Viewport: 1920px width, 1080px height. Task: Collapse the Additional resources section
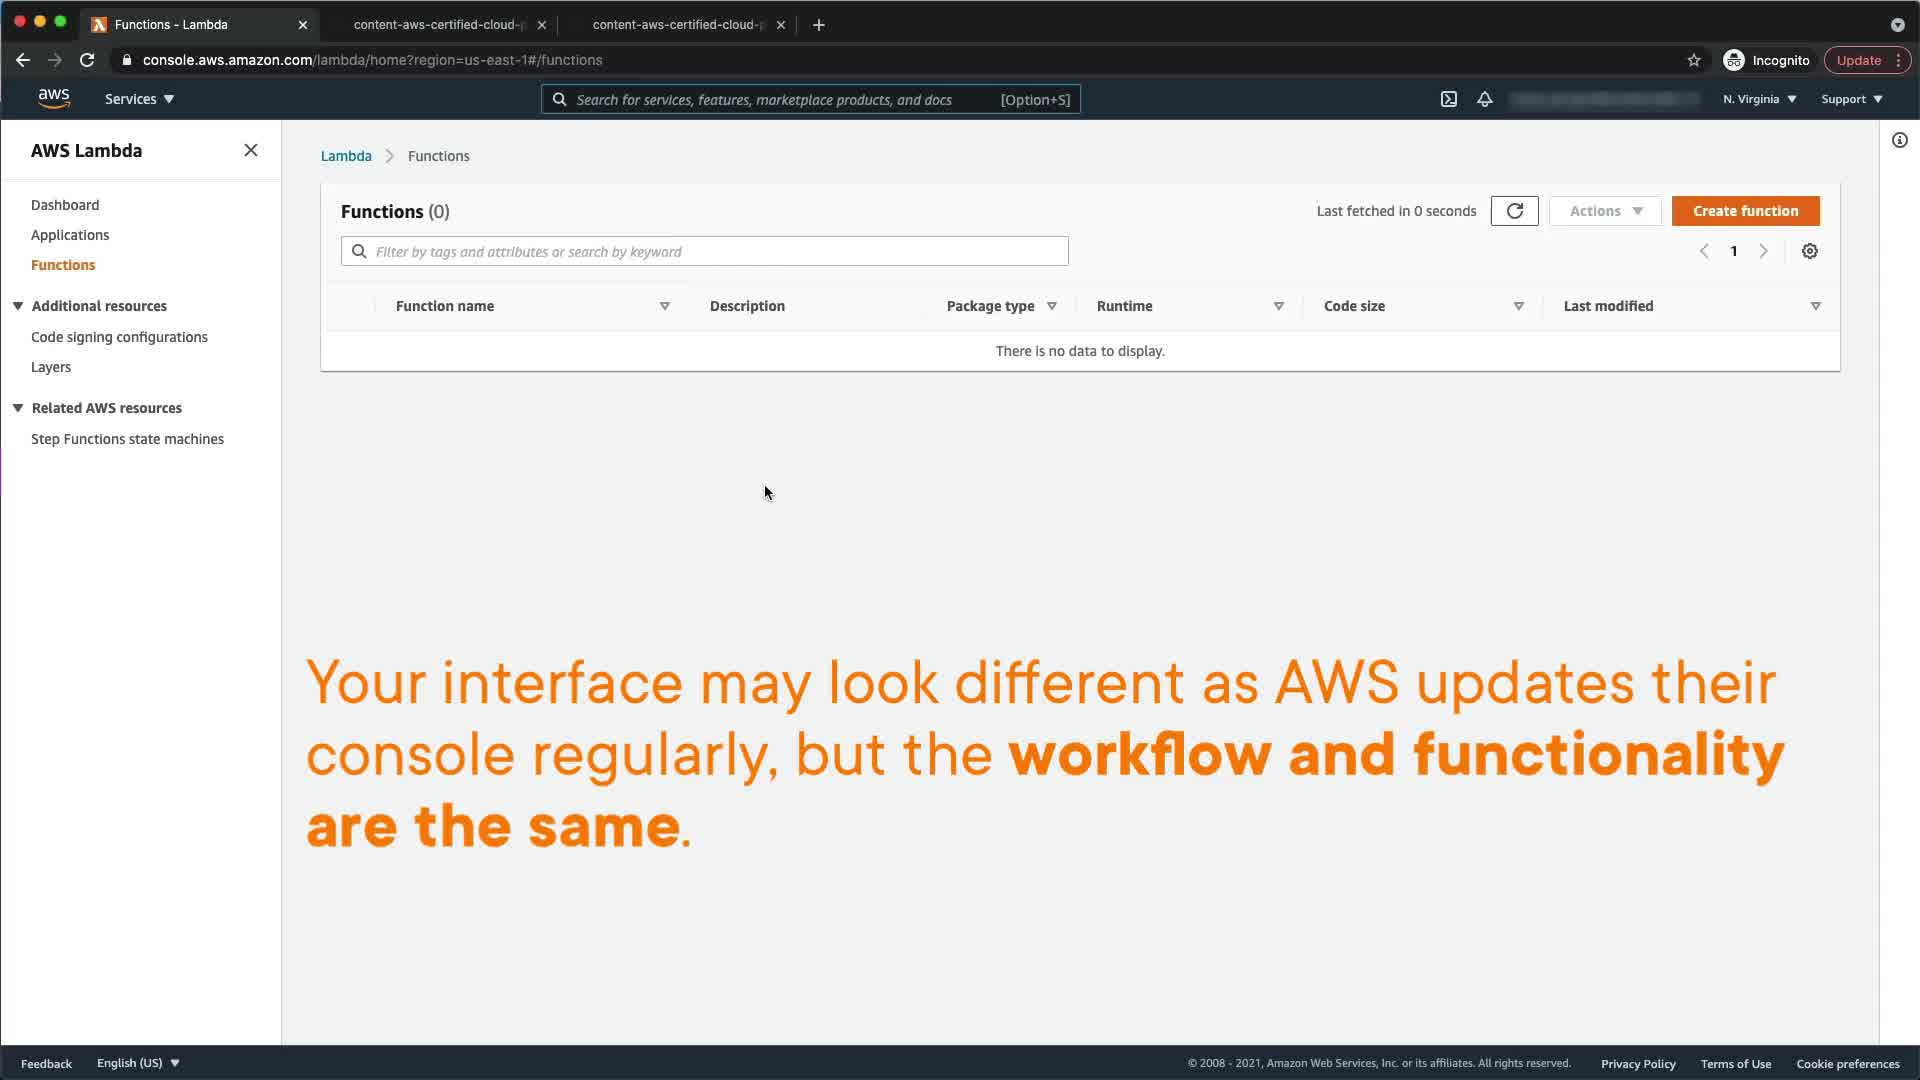click(18, 306)
